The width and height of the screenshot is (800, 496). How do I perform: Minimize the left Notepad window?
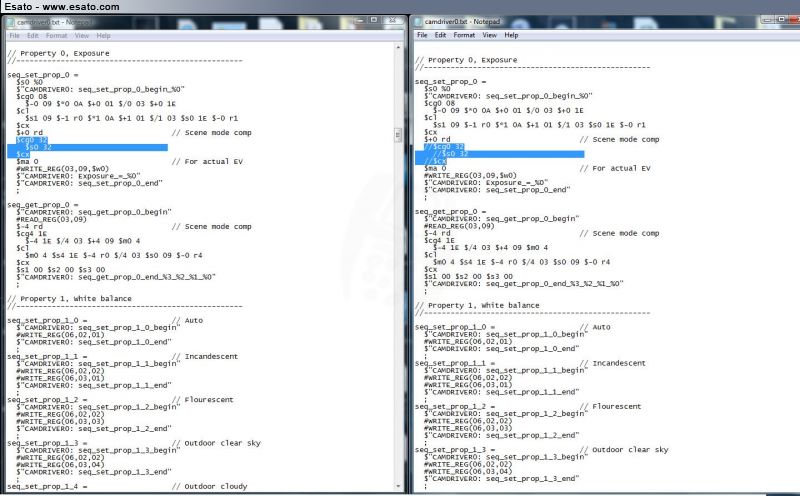click(360, 20)
